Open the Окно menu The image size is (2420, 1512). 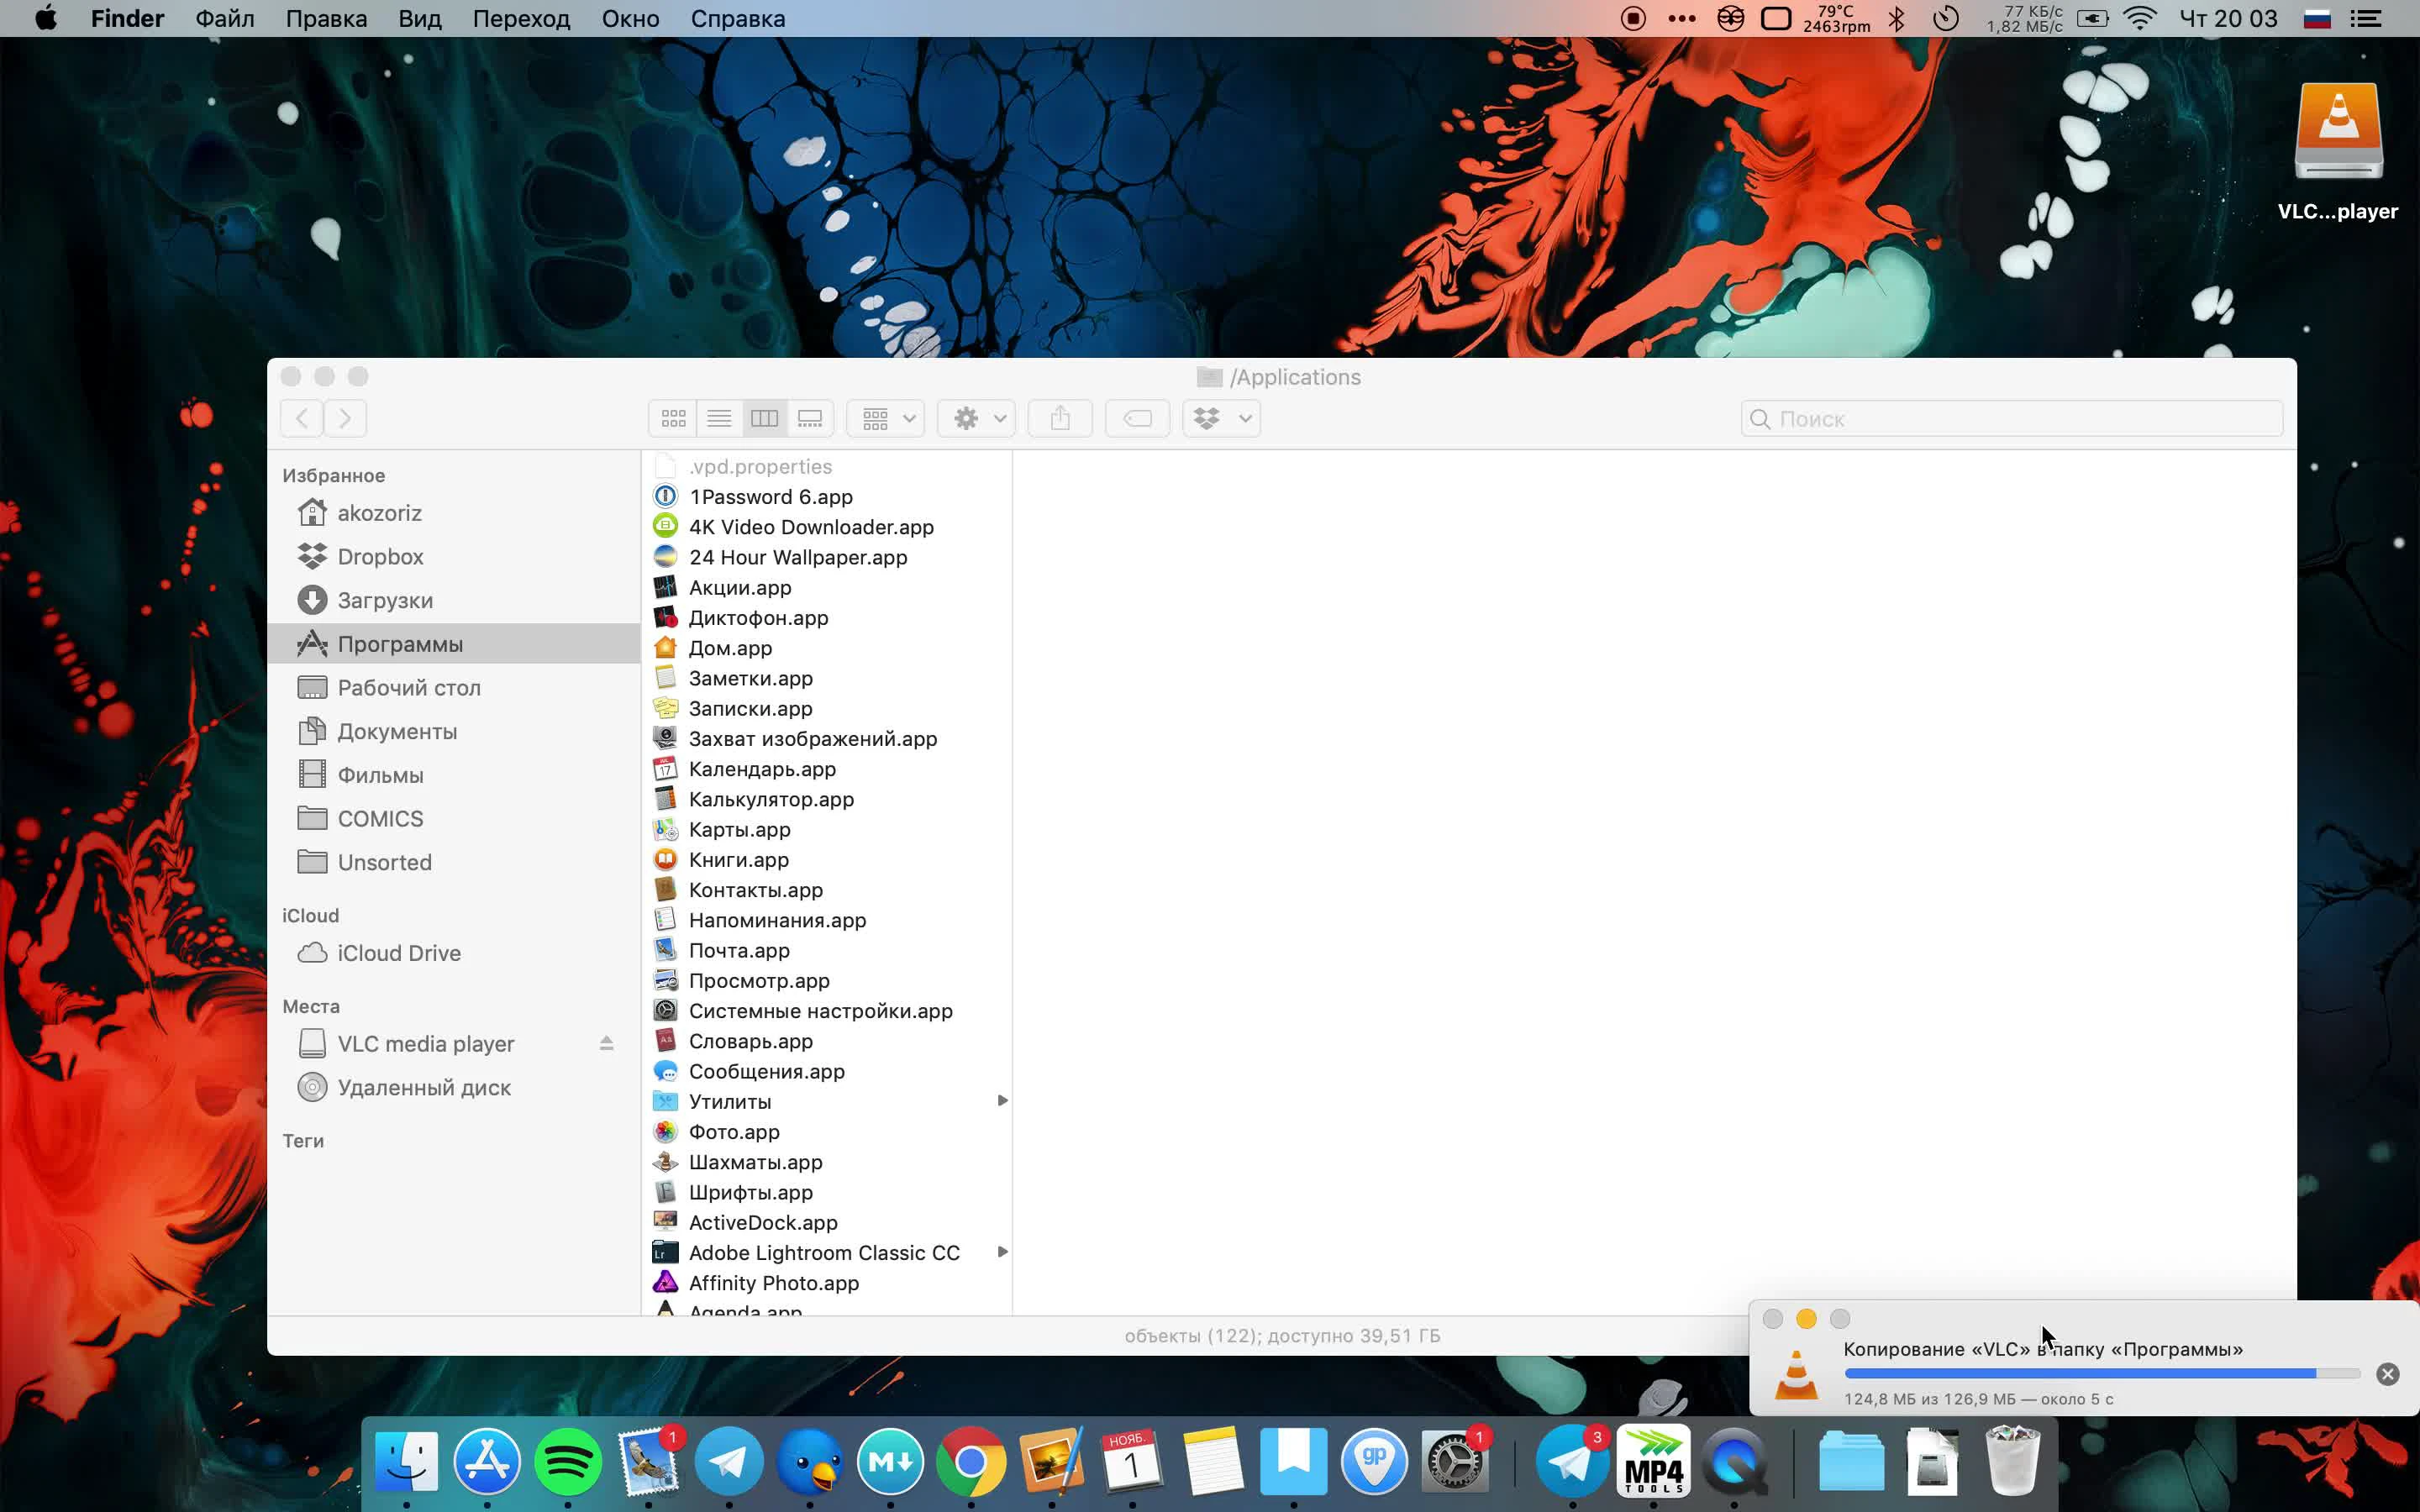click(630, 19)
